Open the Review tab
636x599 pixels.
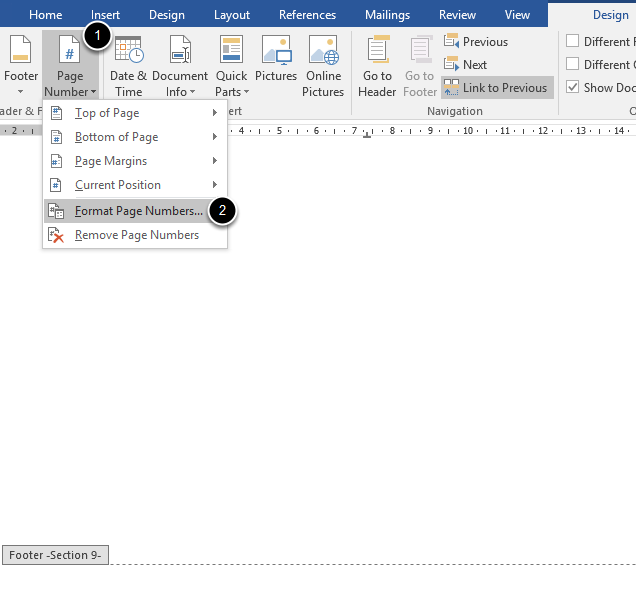[457, 15]
